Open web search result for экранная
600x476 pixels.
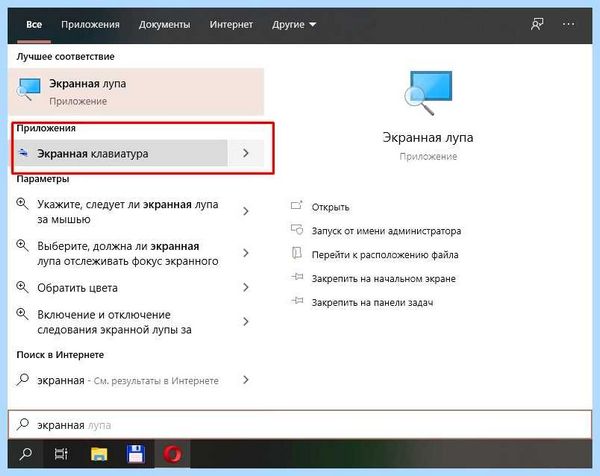tap(128, 381)
